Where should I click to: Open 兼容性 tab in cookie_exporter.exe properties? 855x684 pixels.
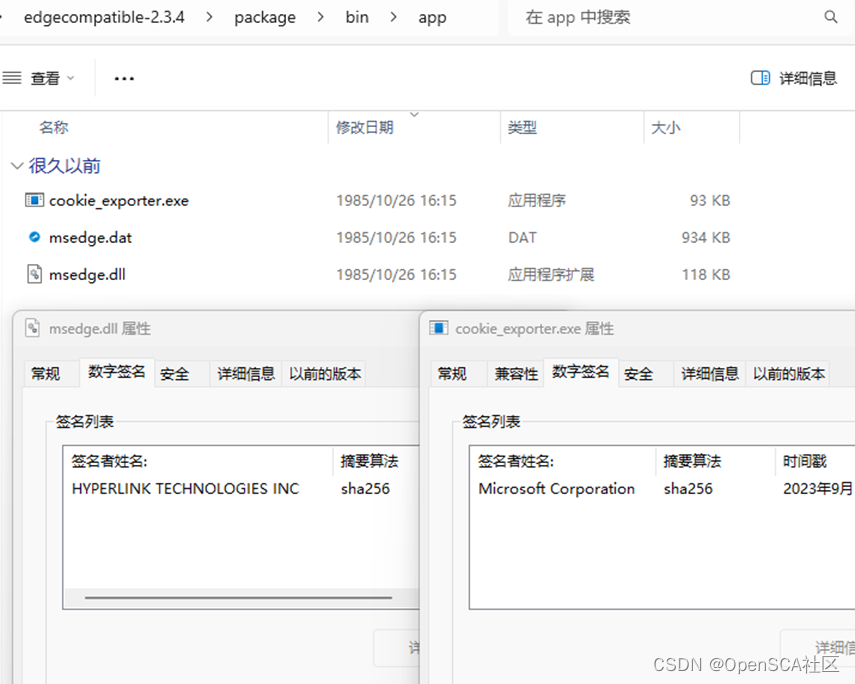point(516,374)
